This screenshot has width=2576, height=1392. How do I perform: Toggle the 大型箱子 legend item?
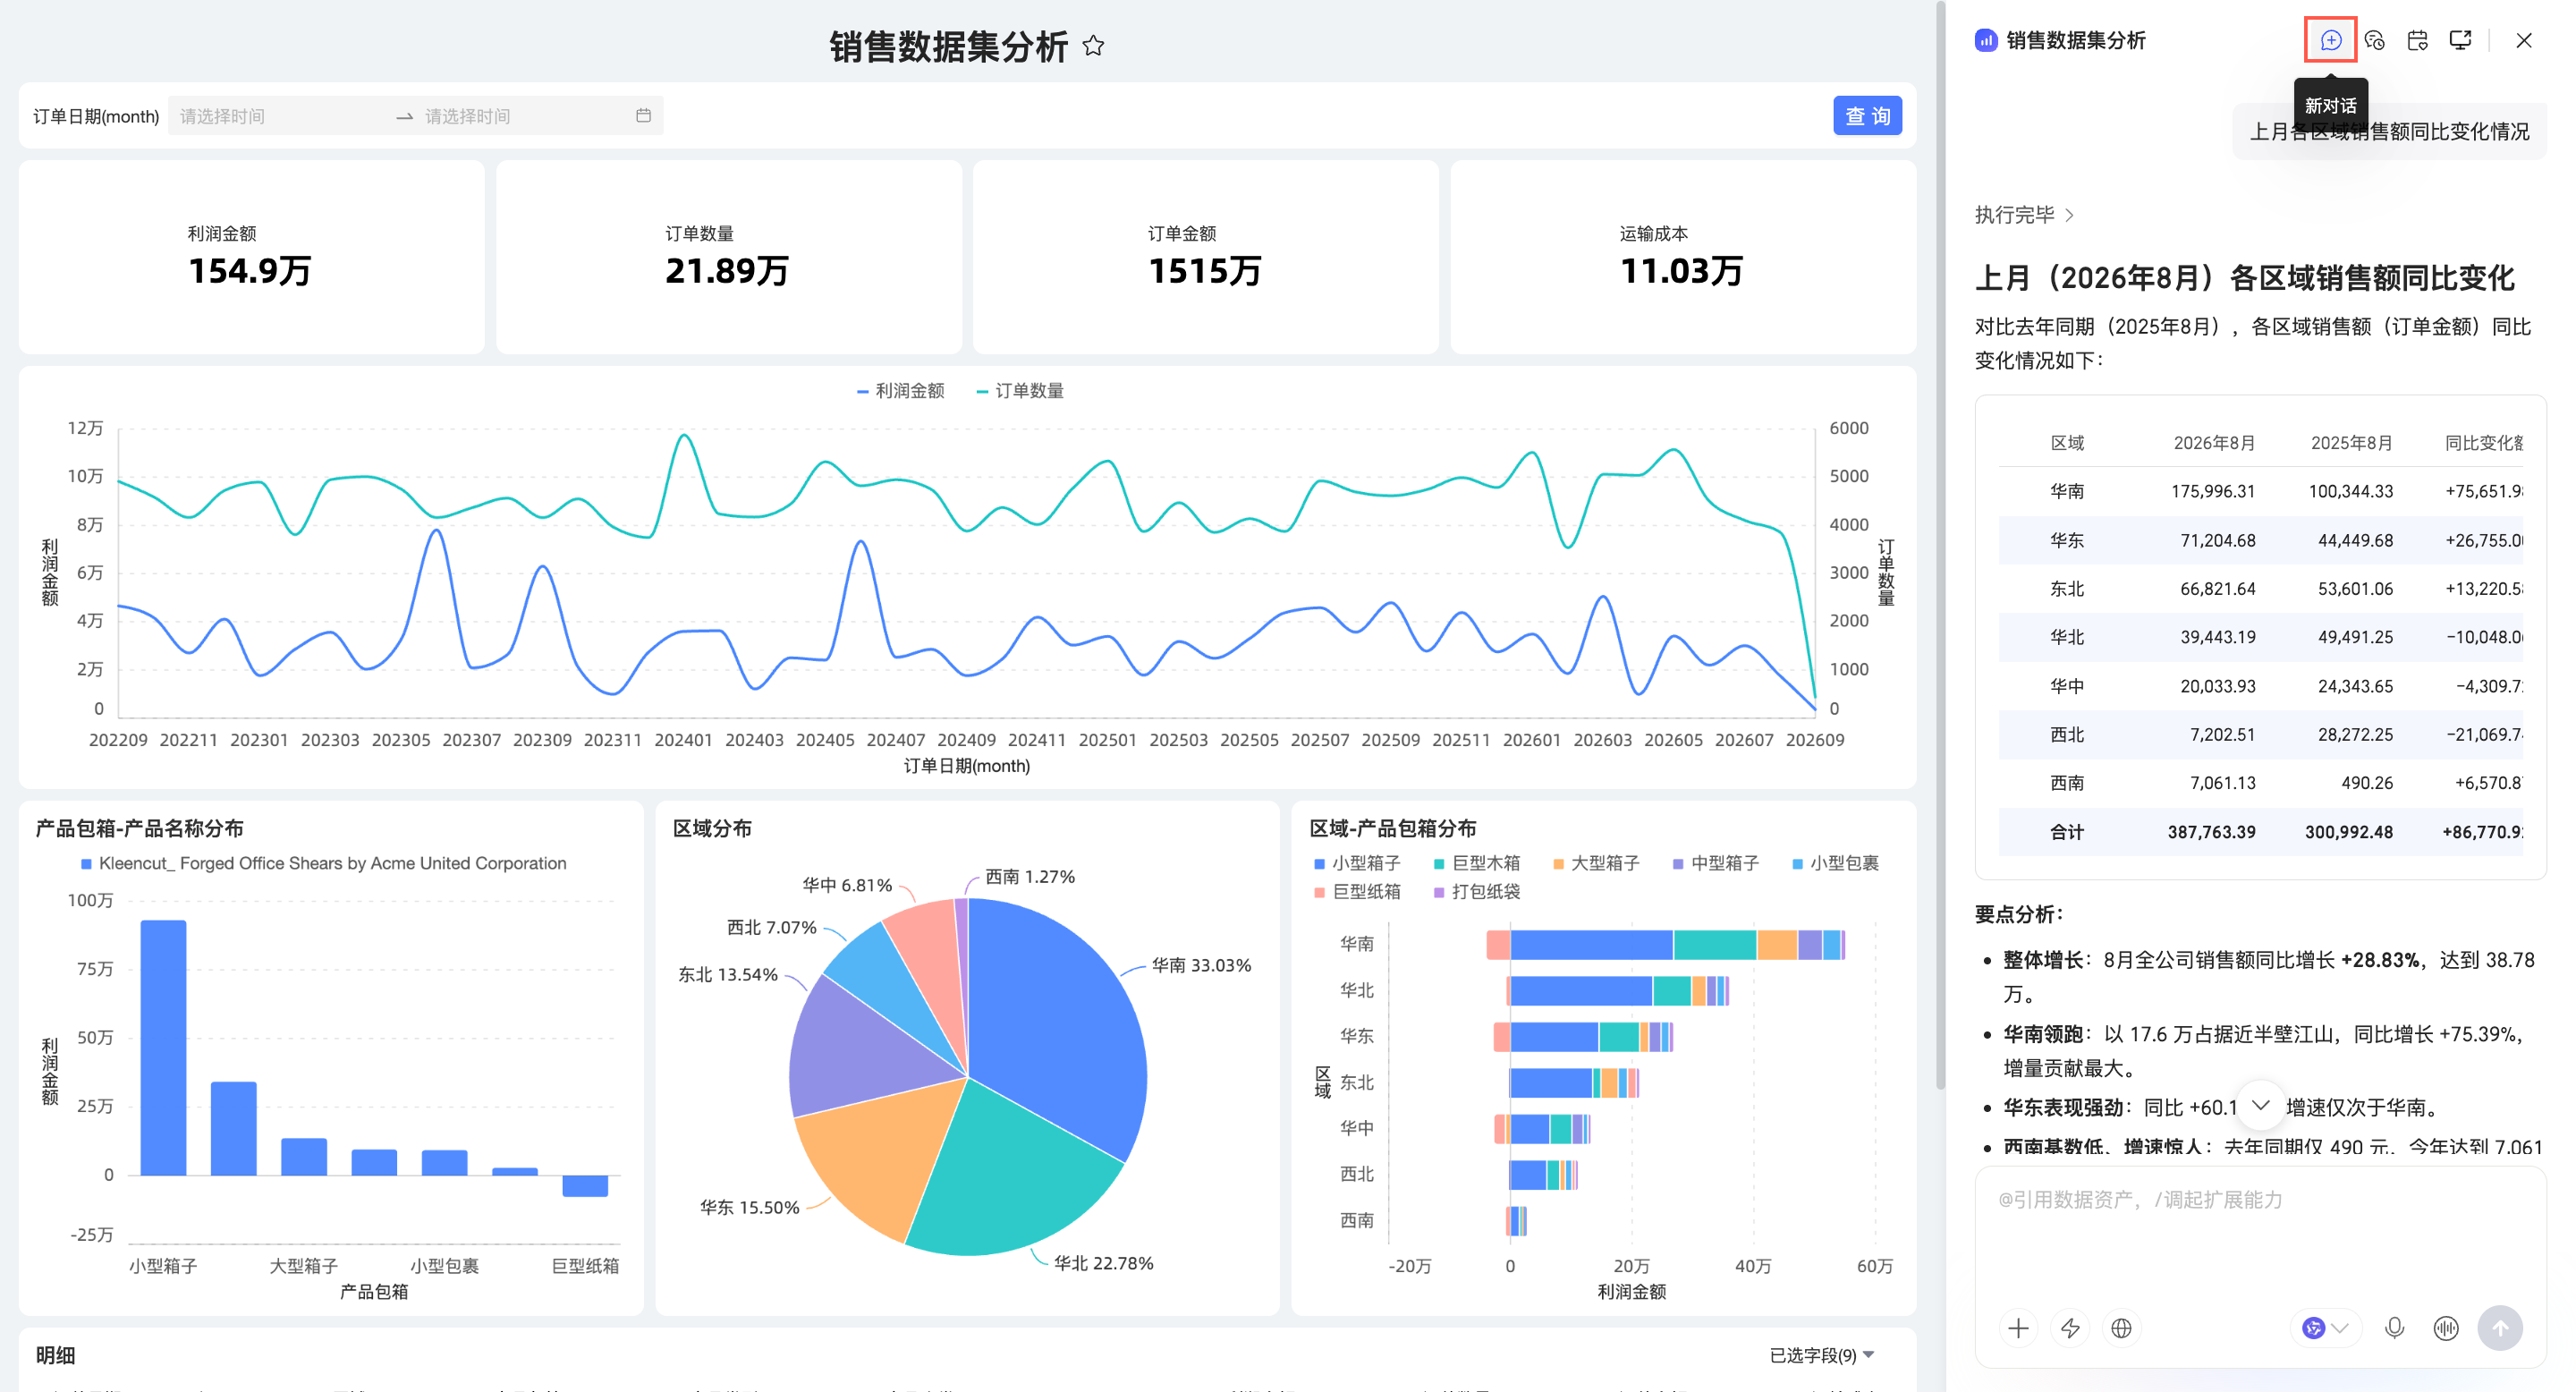point(1596,863)
